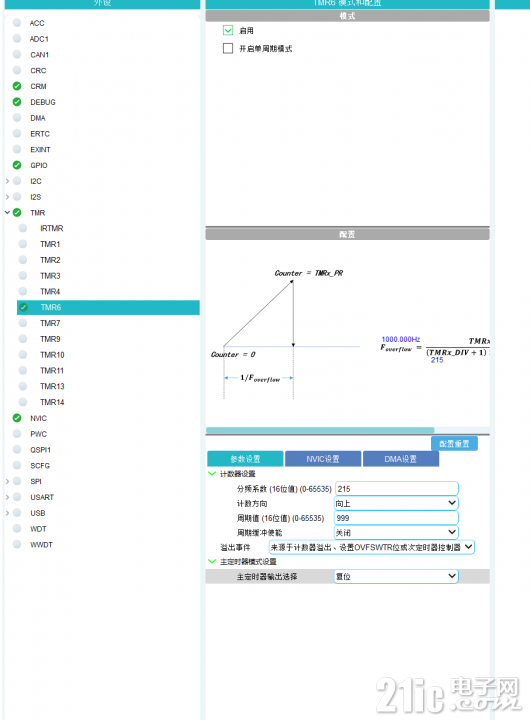Click the 分频系数 divider input field
This screenshot has width=530, height=720.
tap(397, 489)
